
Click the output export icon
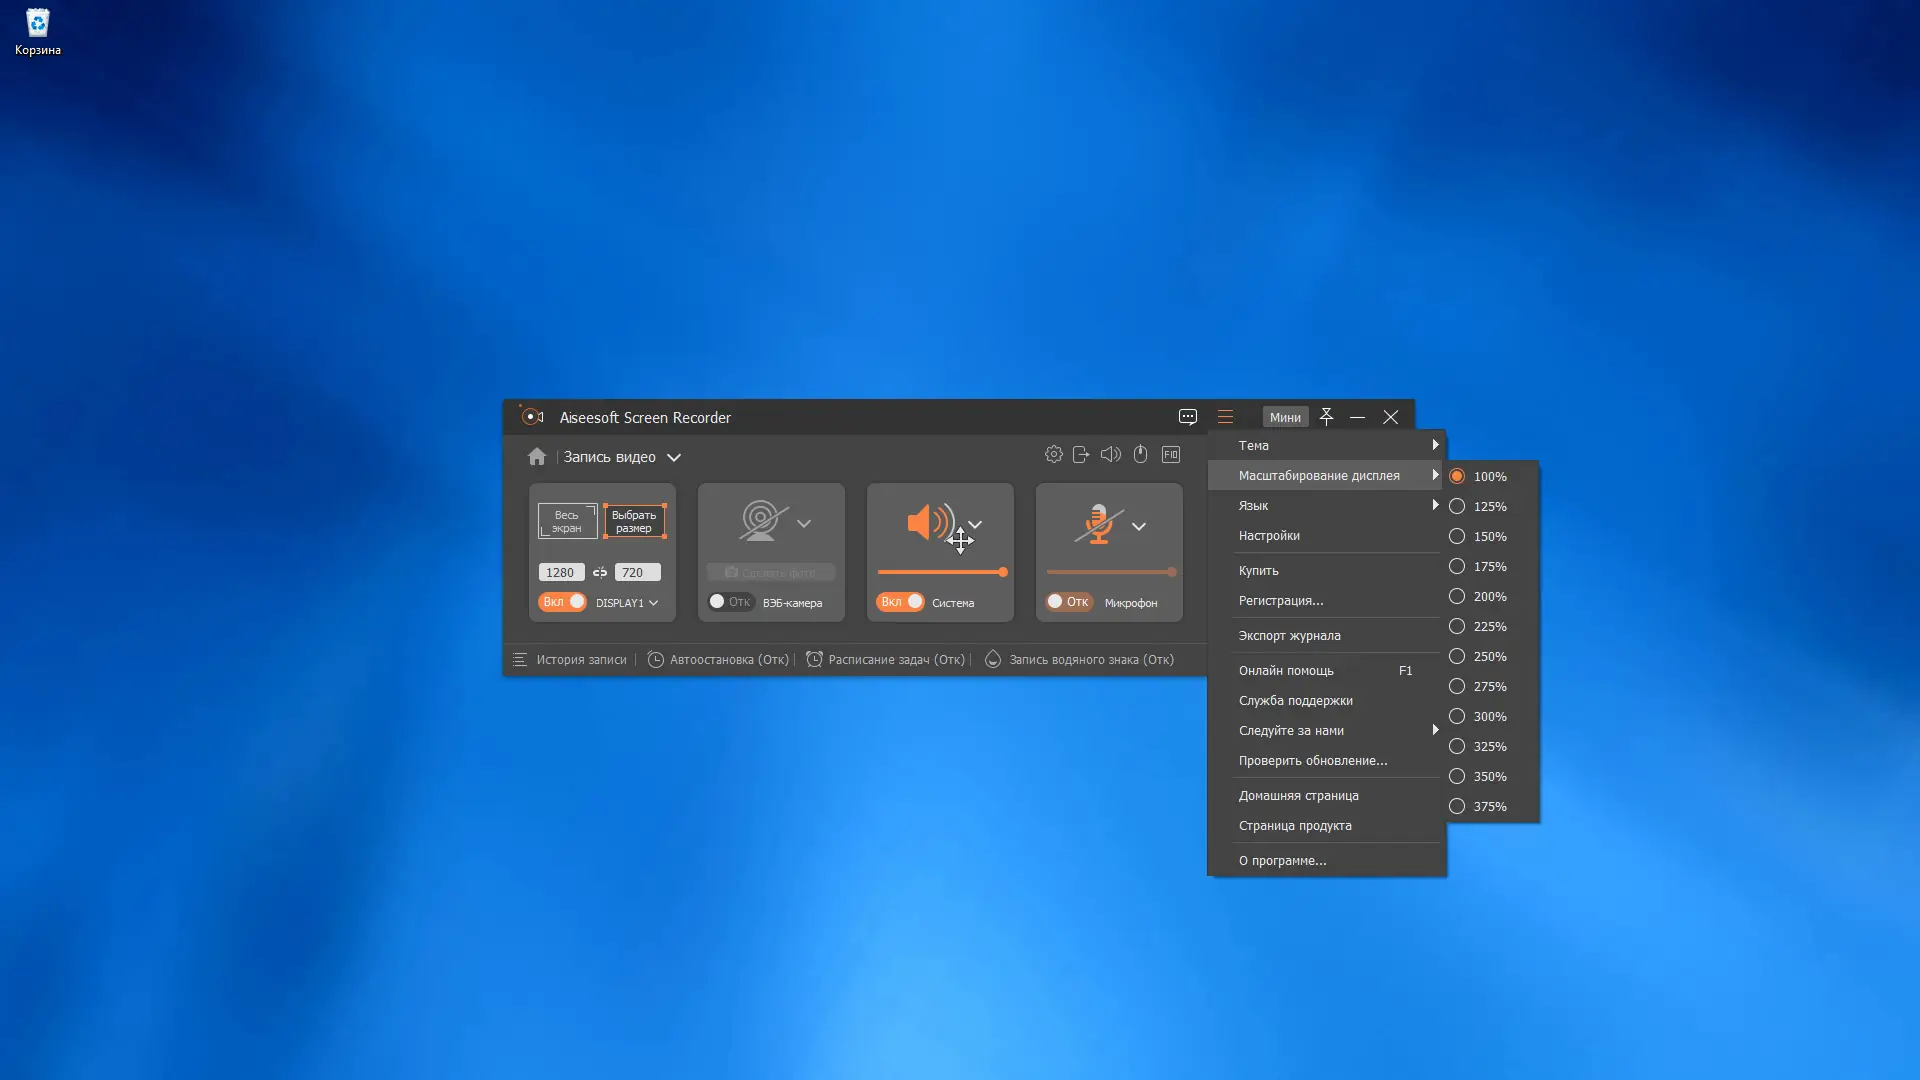point(1081,455)
